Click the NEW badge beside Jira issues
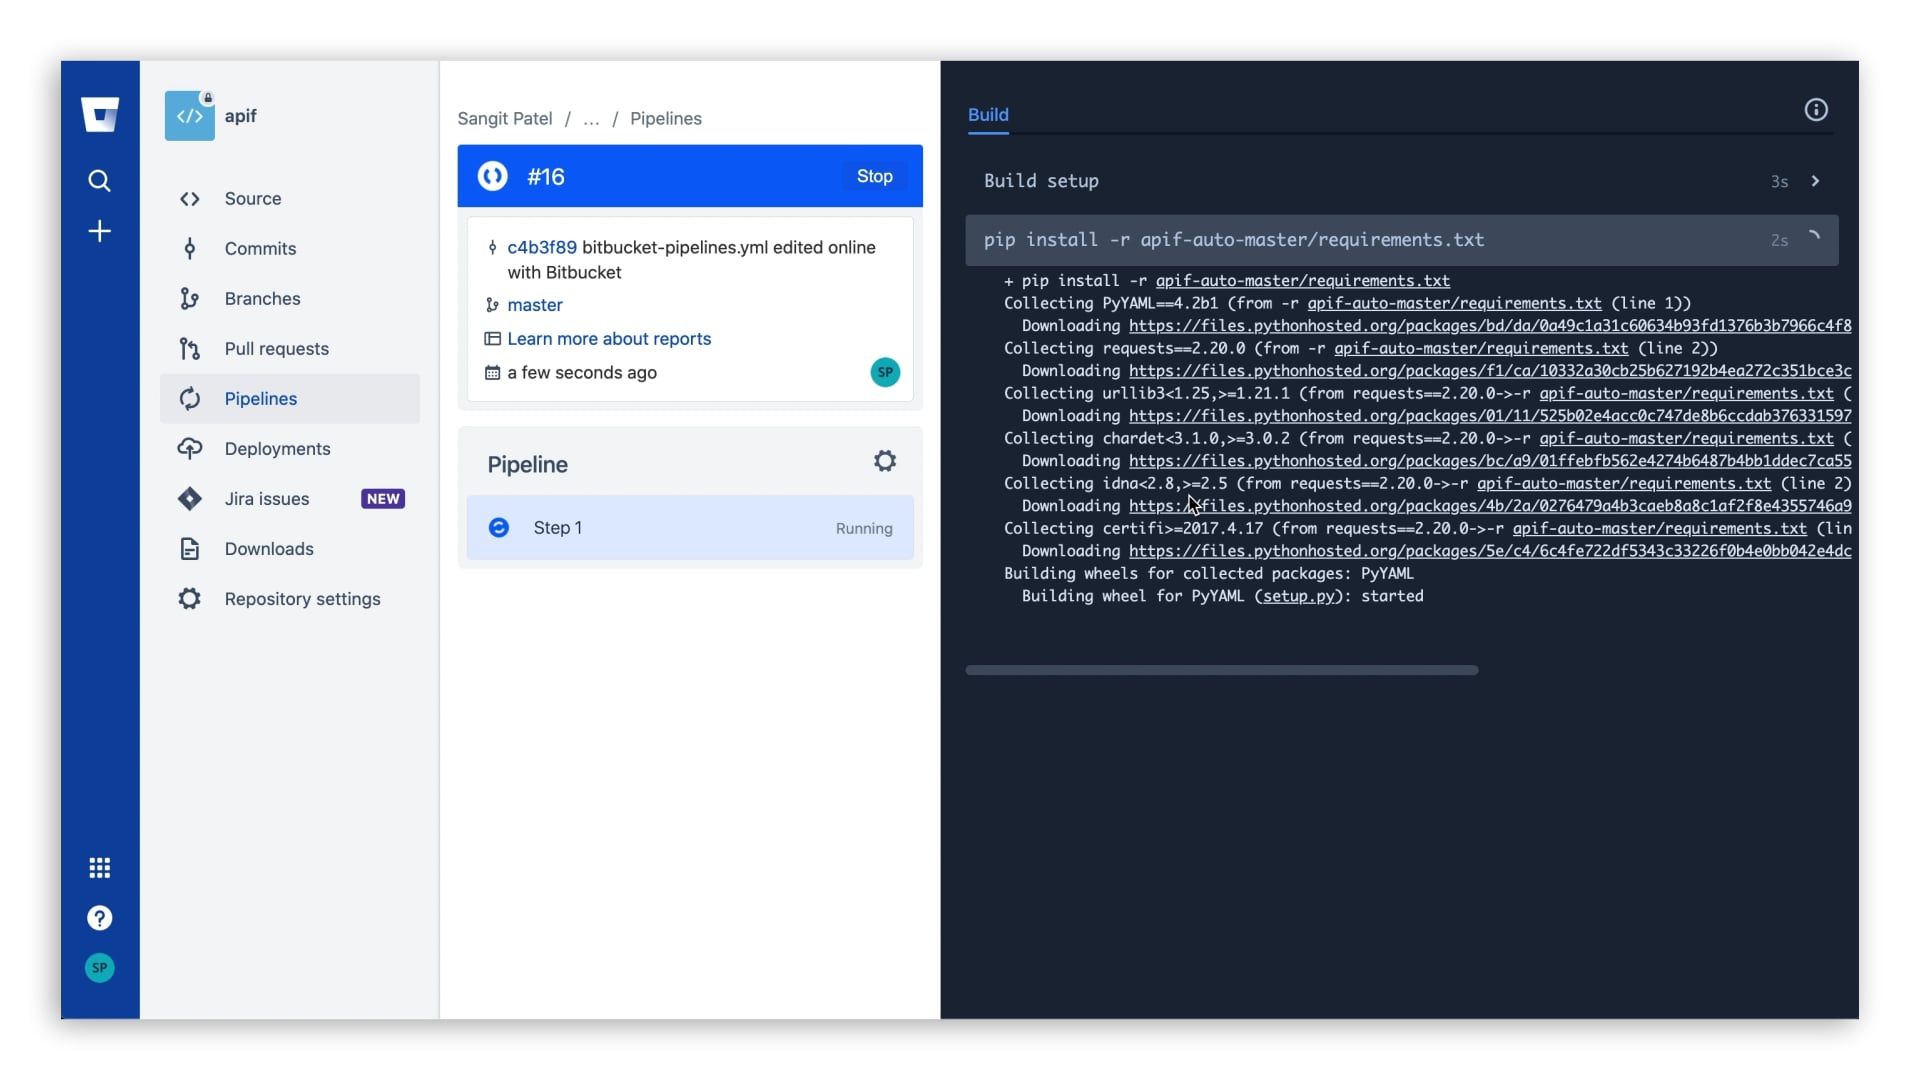 click(383, 499)
